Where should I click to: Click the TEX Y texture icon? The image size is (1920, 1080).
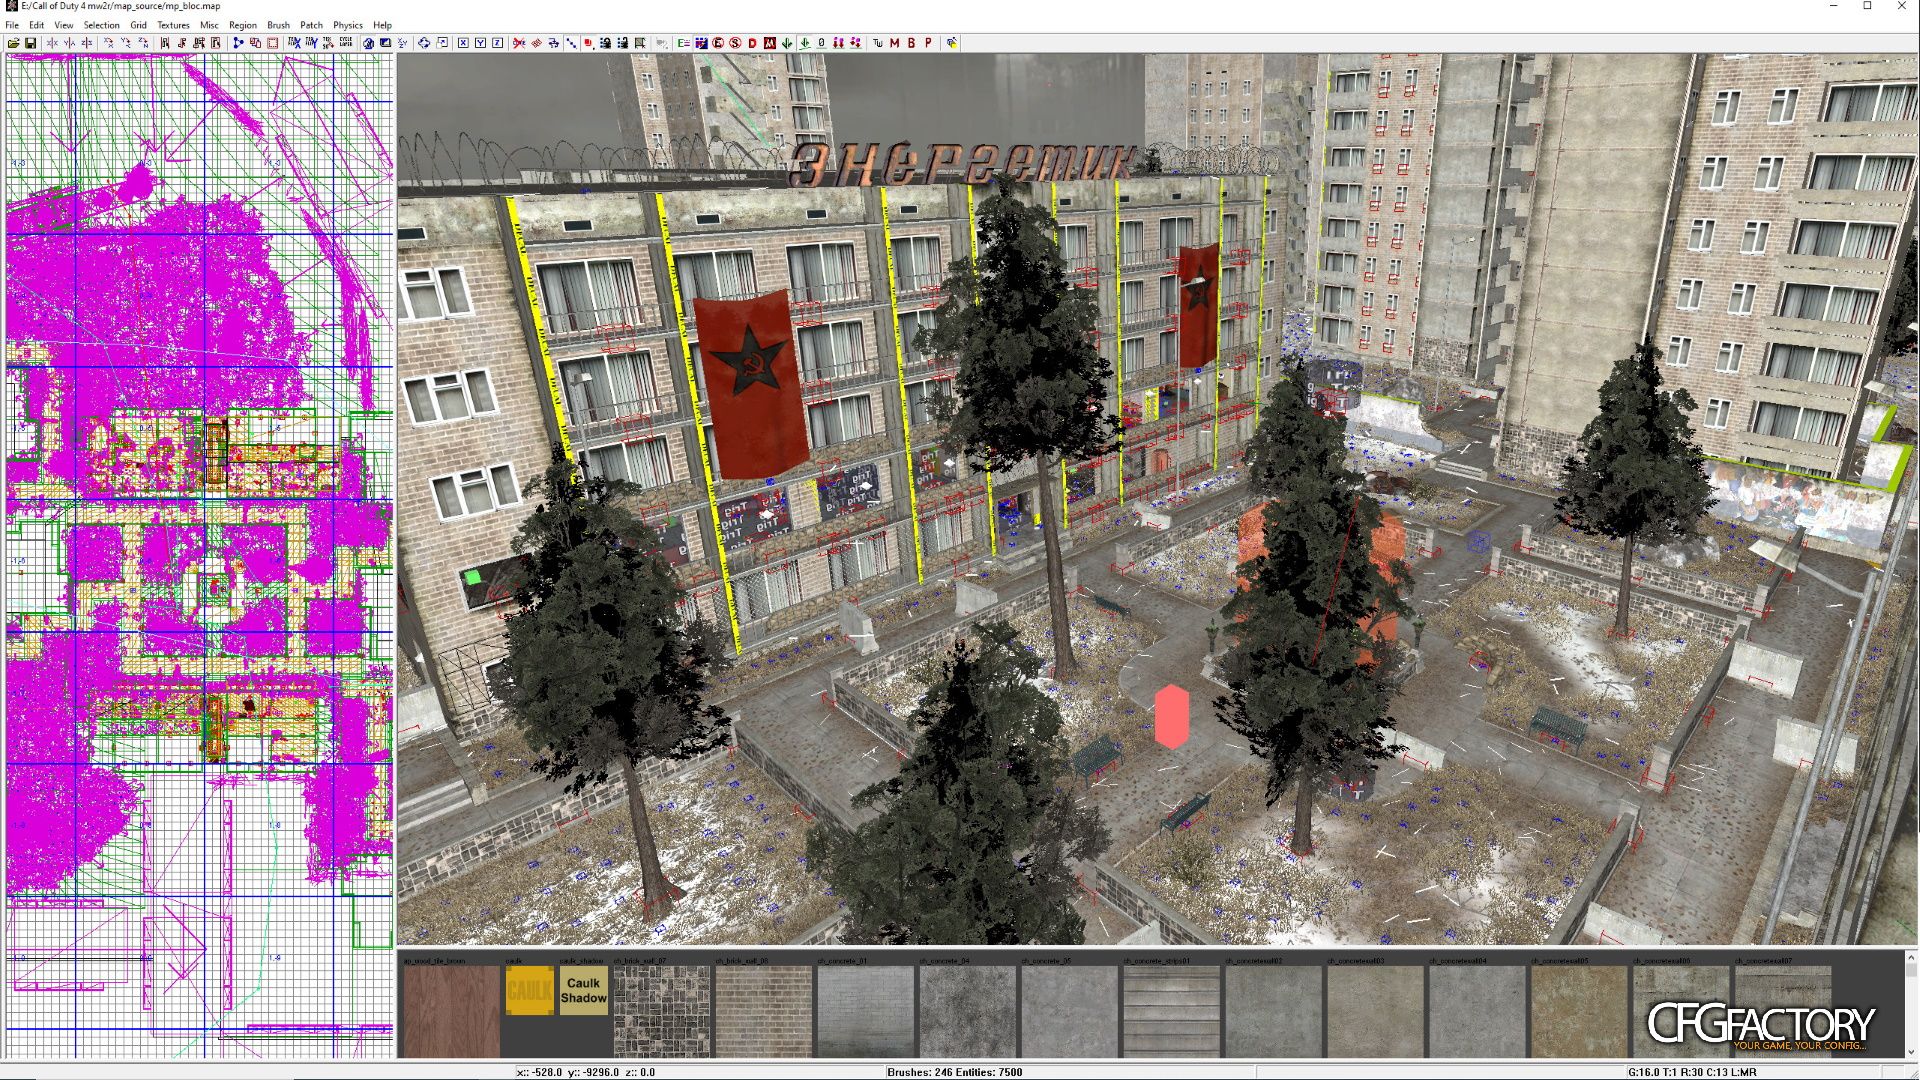311,43
